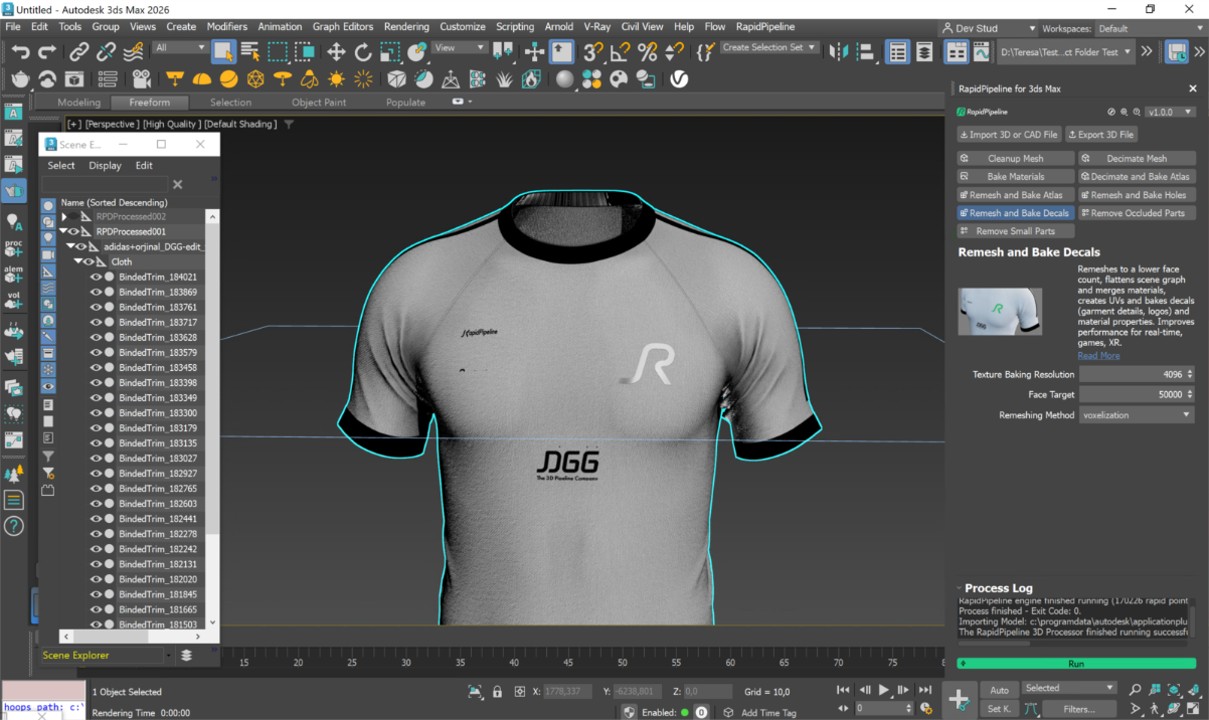Click the Zoom magnifier viewport icon

click(x=1135, y=690)
